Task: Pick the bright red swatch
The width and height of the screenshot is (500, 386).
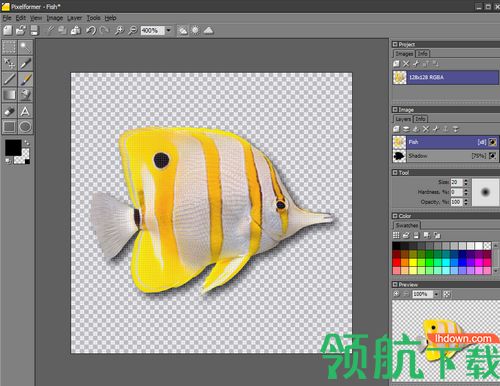Action: [396, 263]
